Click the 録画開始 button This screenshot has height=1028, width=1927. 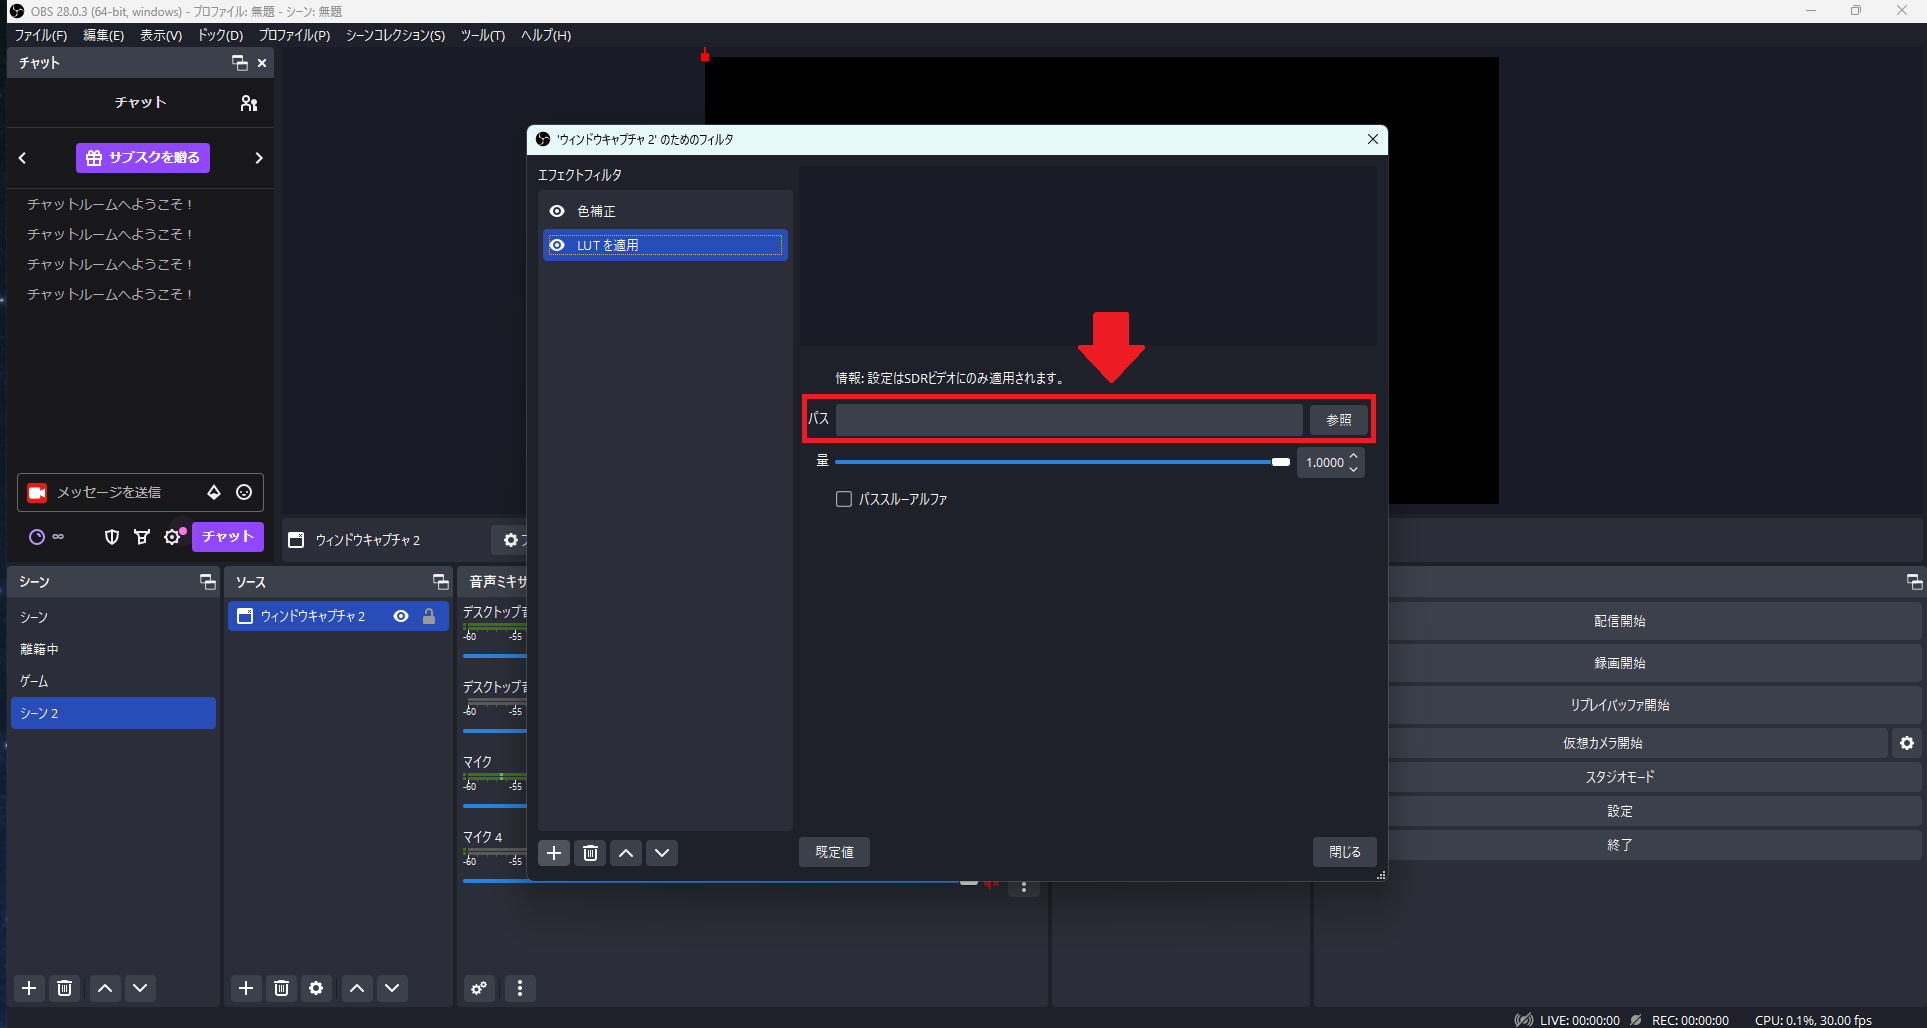tap(1619, 663)
